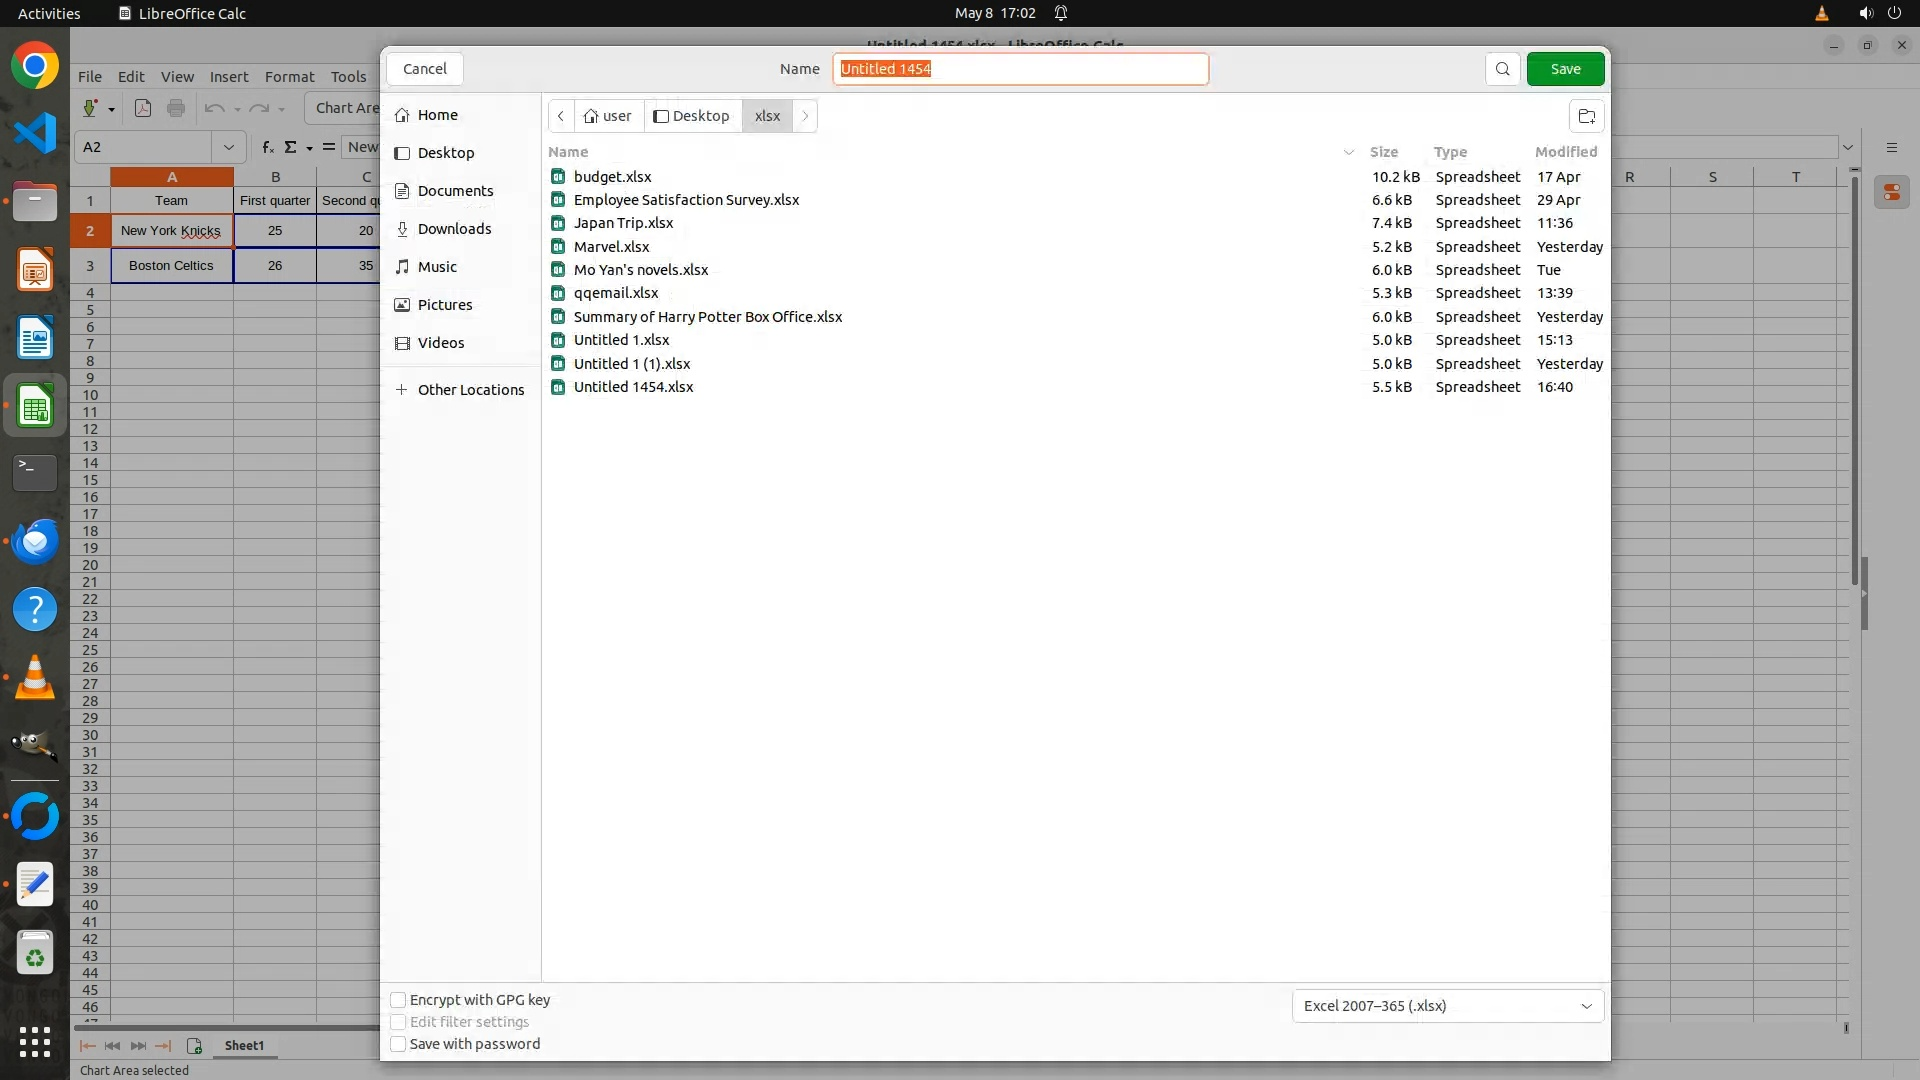1920x1080 pixels.
Task: Click the Sum icon in the formula bar
Action: pyautogui.click(x=290, y=147)
